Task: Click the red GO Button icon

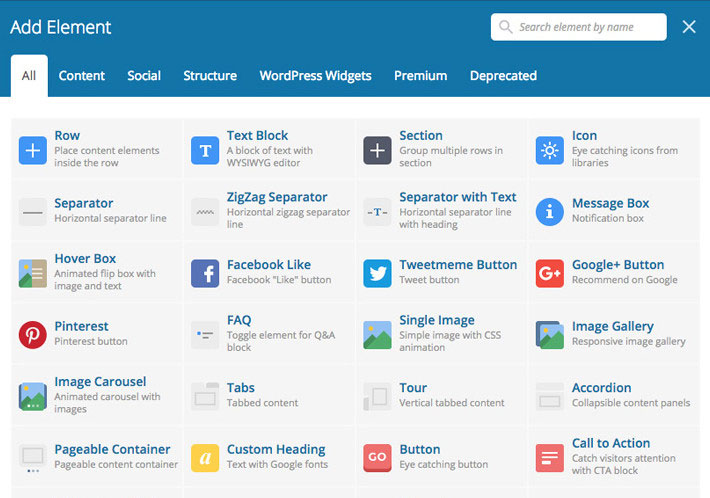Action: click(377, 457)
